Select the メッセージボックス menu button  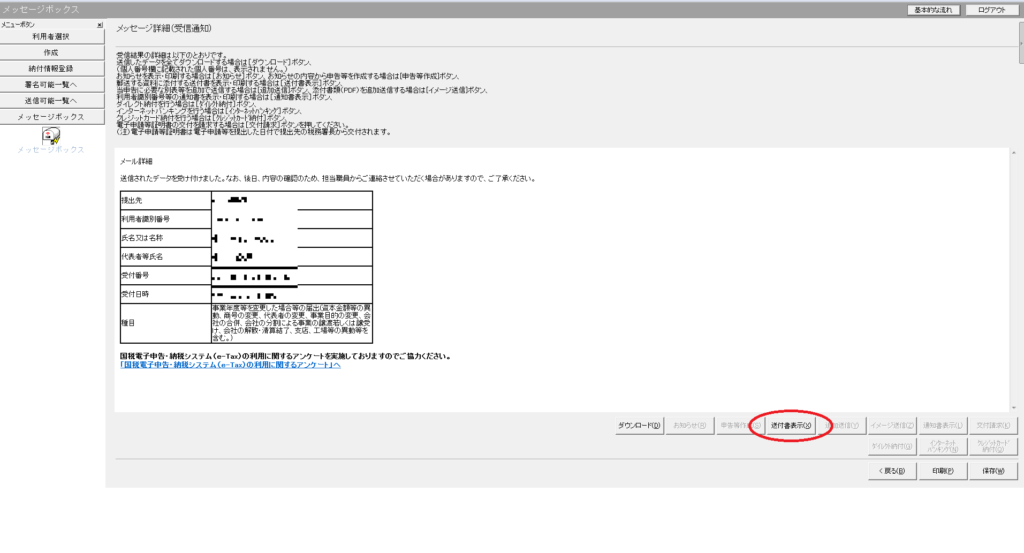[x=51, y=117]
